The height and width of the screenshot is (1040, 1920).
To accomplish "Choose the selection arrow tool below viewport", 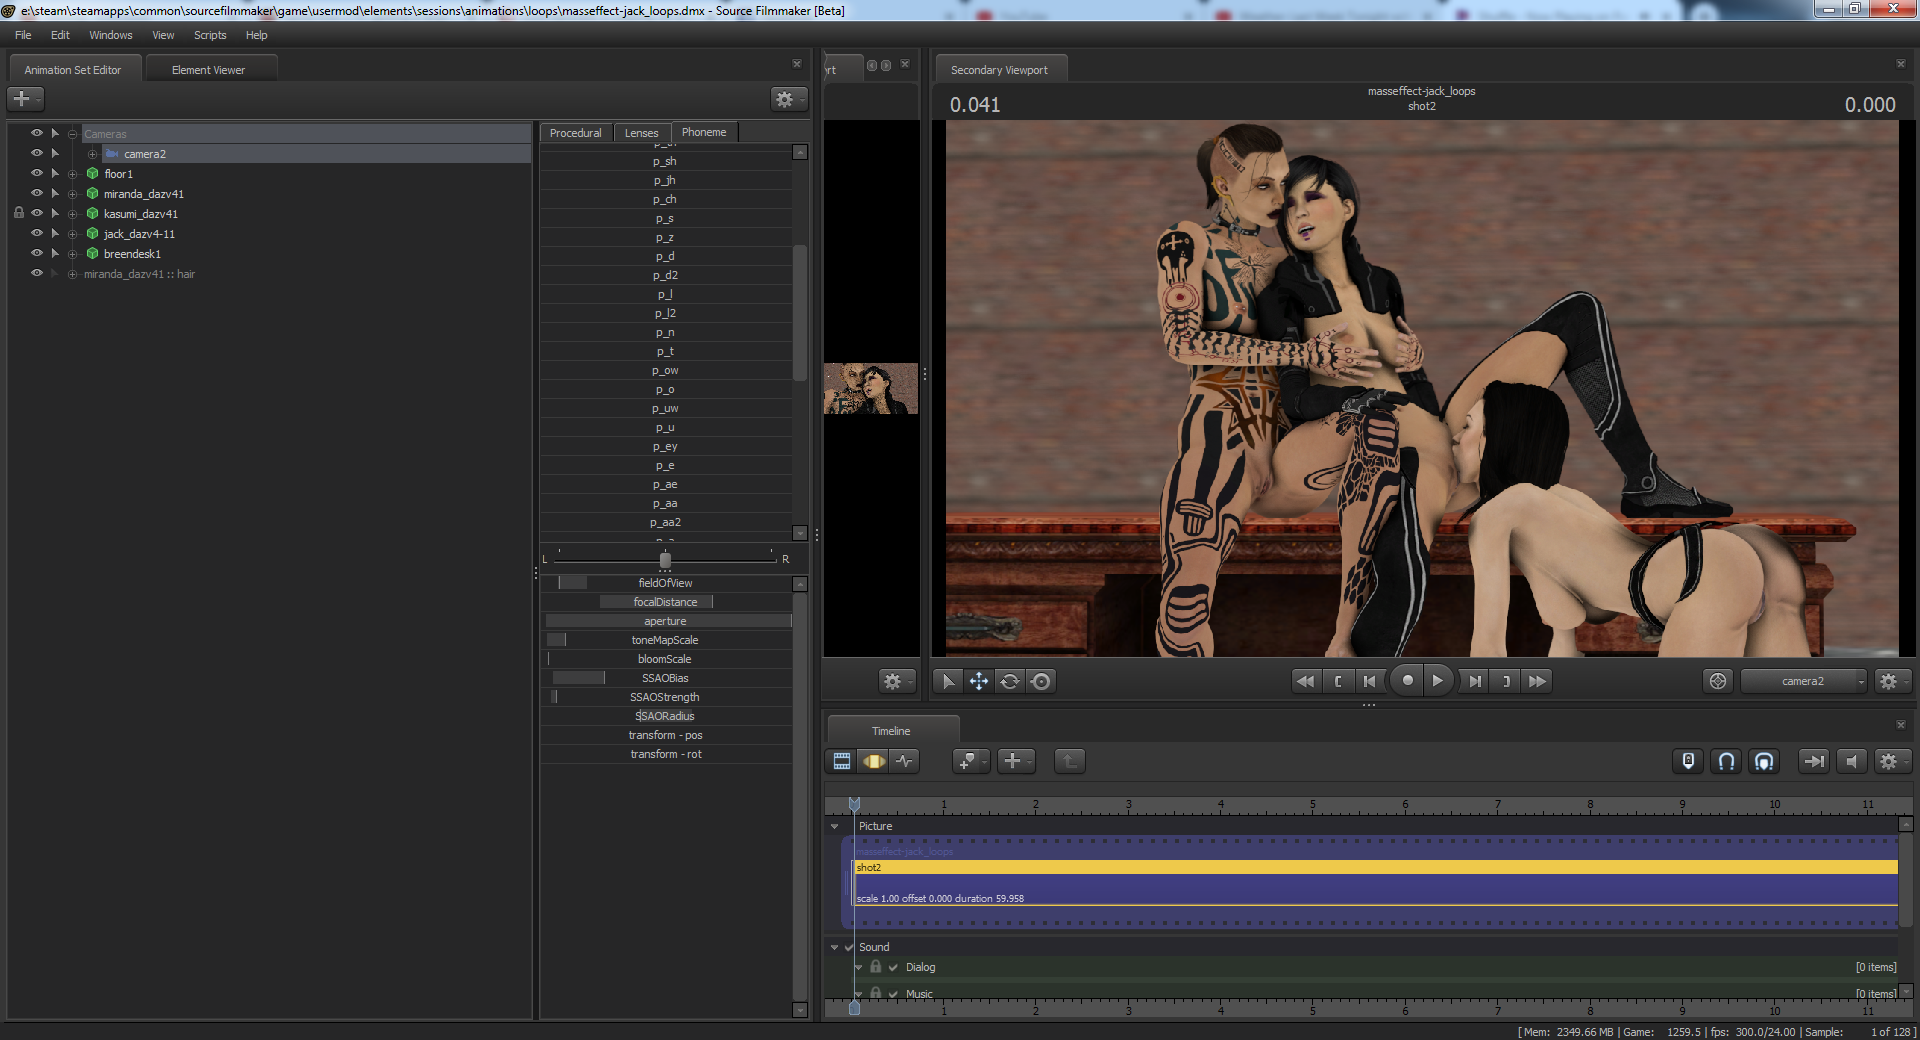I will tap(948, 681).
